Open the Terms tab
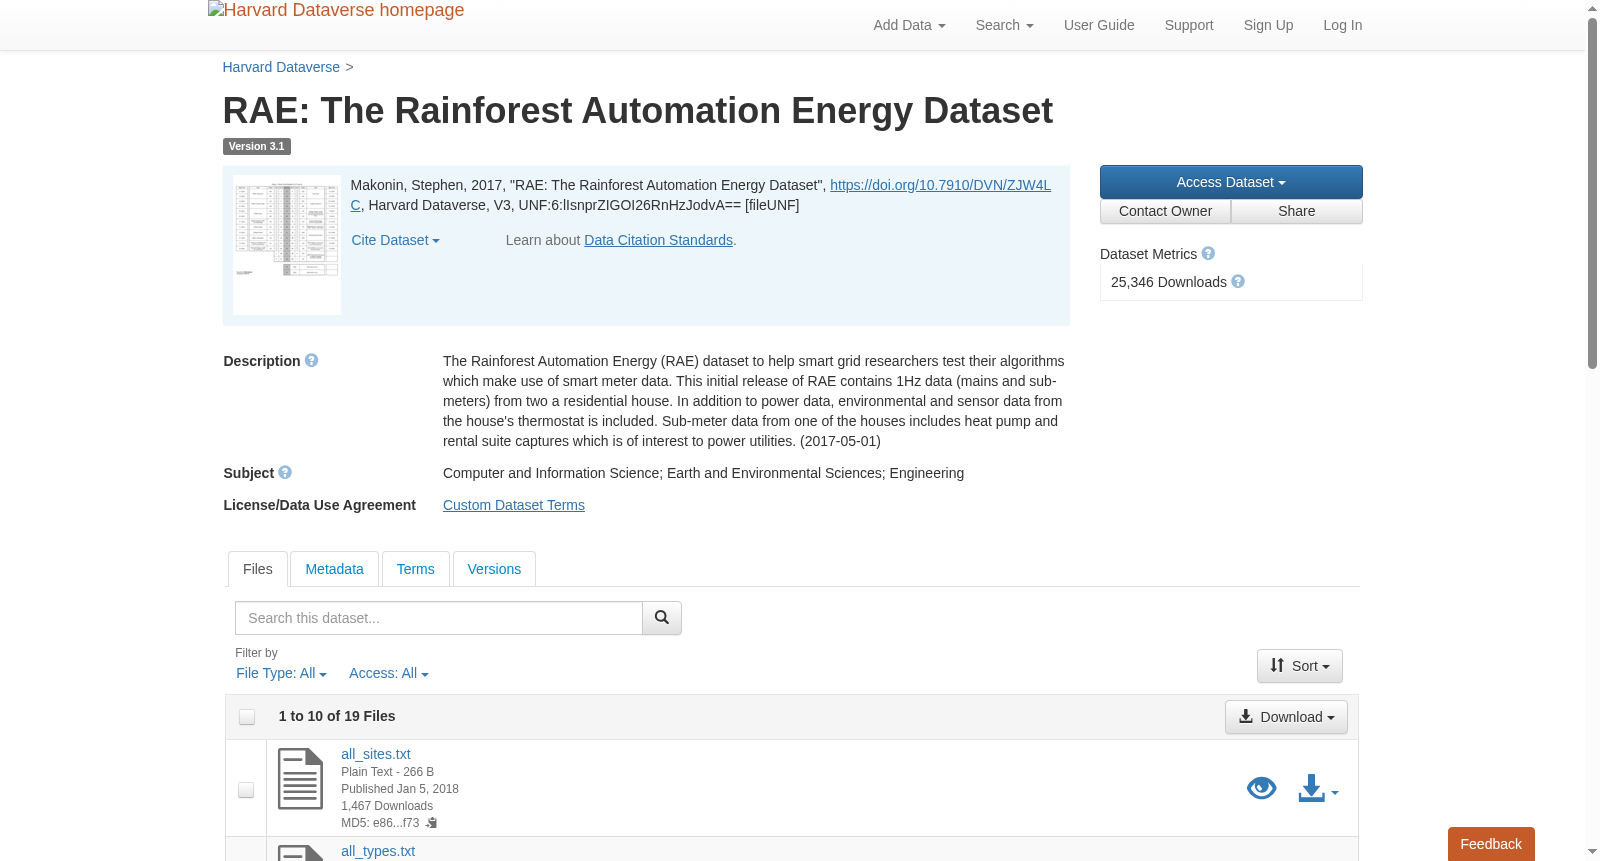 (415, 569)
